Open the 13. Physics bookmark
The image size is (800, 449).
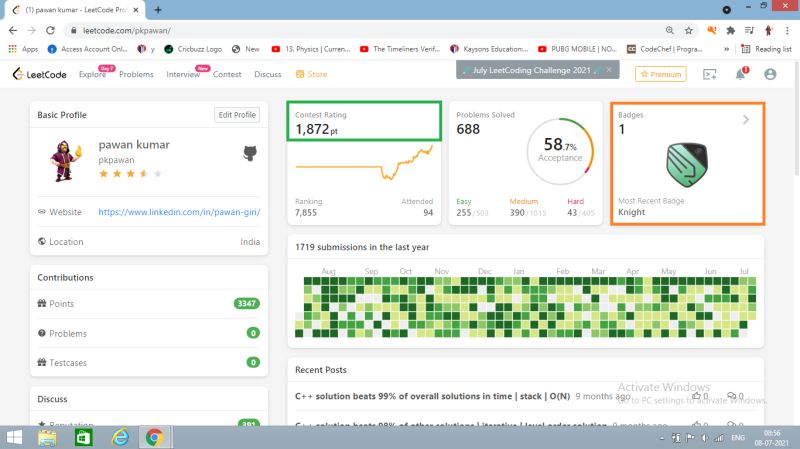tap(311, 49)
